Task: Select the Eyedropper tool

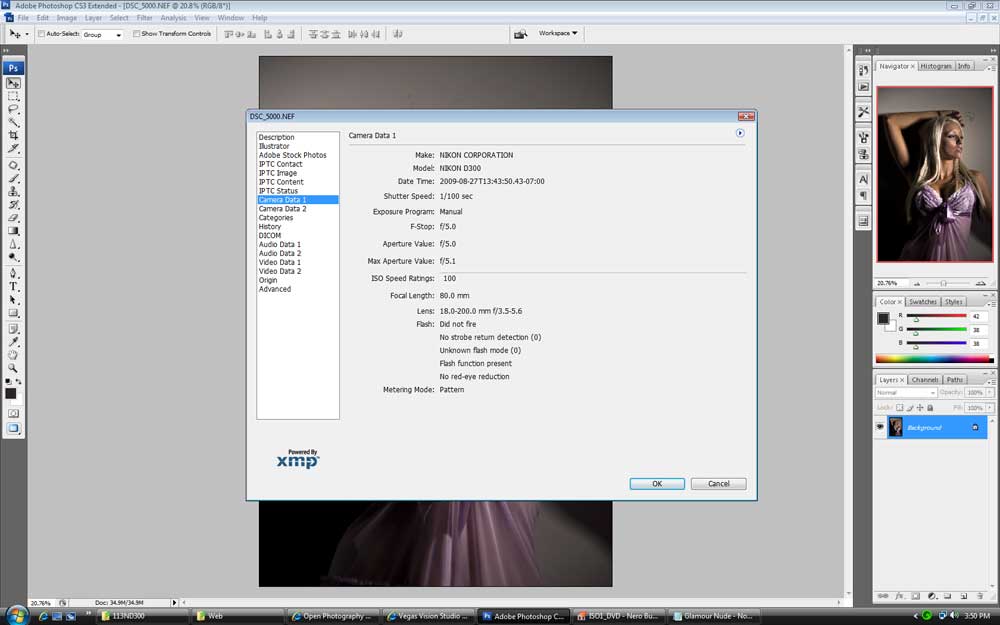Action: coord(13,342)
